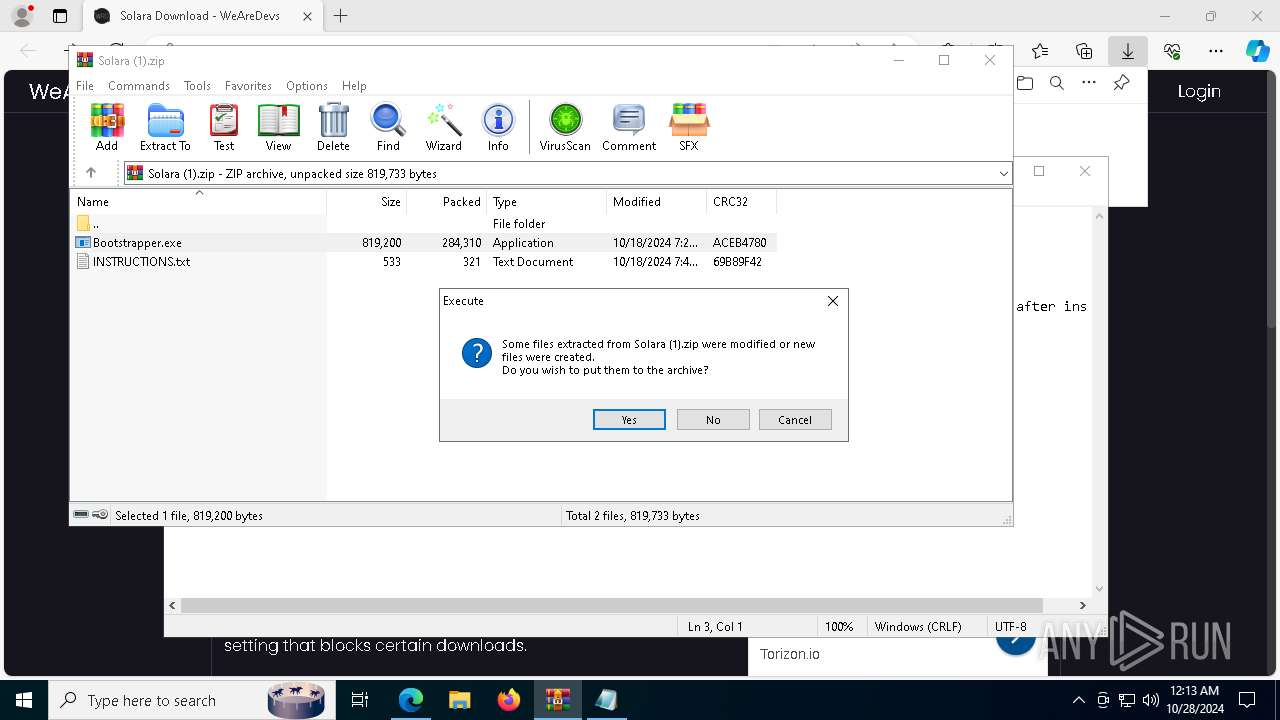Open browser Favorites star icon
The image size is (1280, 720).
[x=1040, y=51]
